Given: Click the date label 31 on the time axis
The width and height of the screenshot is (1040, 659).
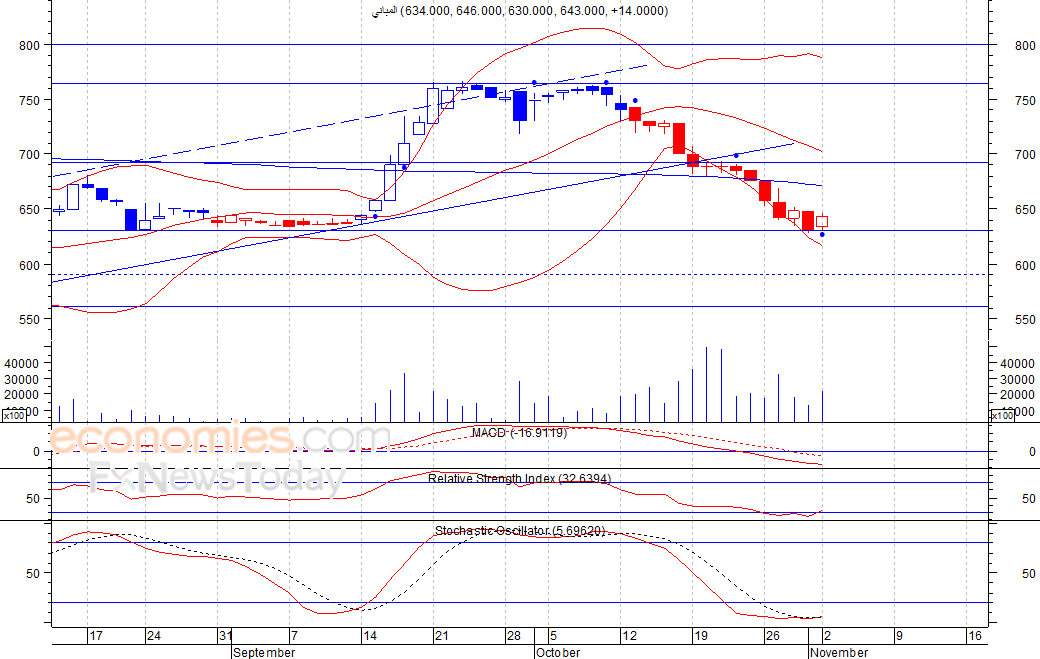Looking at the screenshot, I should [226, 636].
